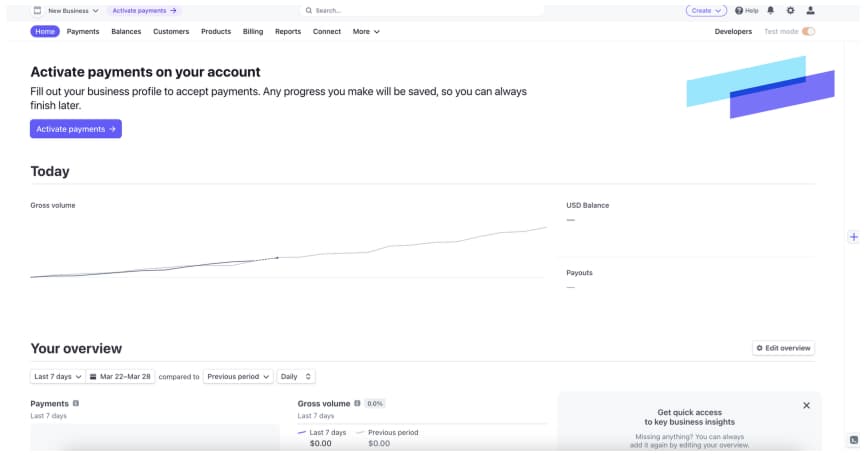Open the Last 7 days dropdown
This screenshot has height=455, width=864.
[x=58, y=377]
